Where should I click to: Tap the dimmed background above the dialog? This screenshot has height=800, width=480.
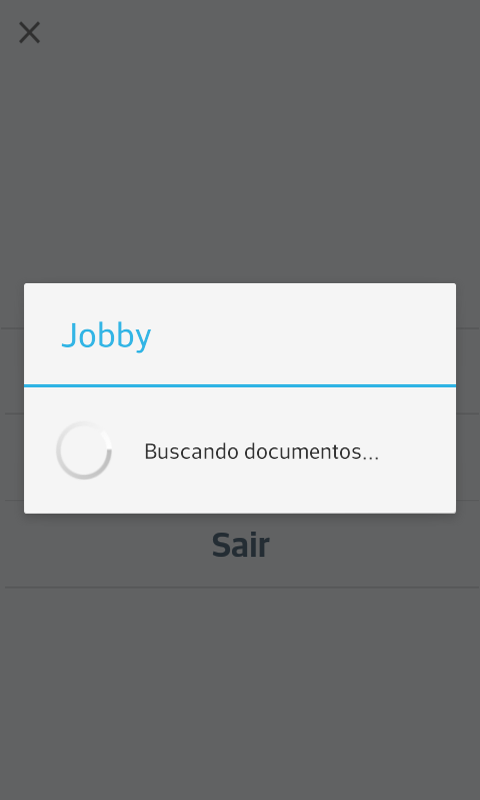click(x=240, y=153)
